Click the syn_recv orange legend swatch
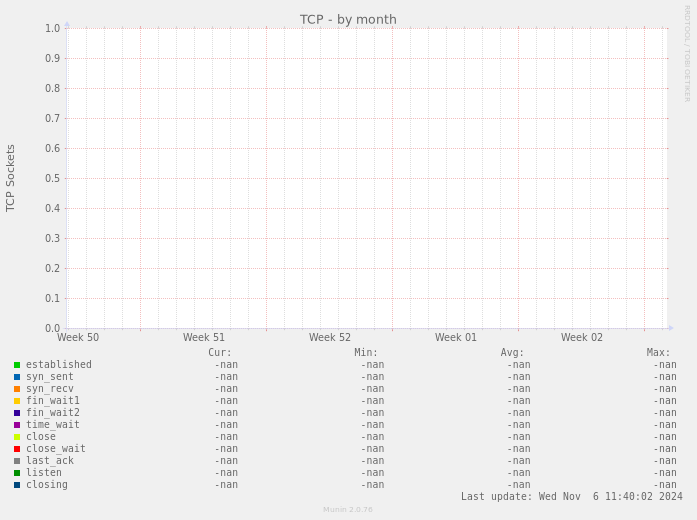Viewport: 697px width, 520px height. pyautogui.click(x=17, y=389)
